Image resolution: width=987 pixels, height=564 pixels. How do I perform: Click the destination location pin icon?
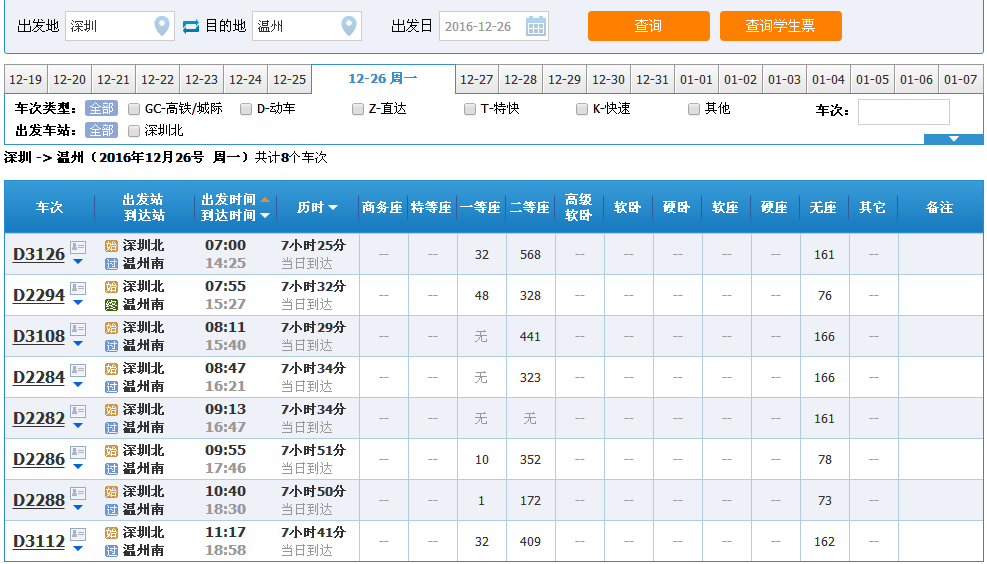[x=349, y=26]
